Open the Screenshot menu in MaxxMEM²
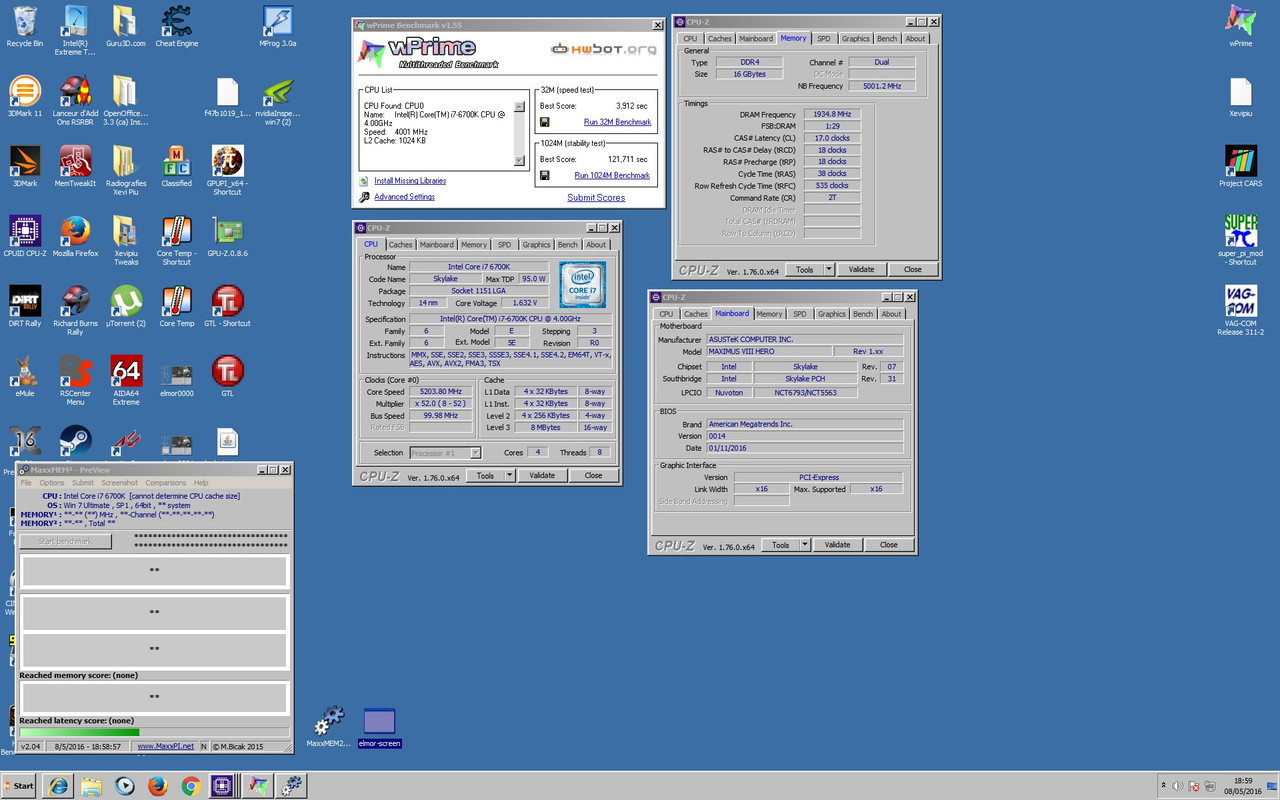Screen dimensions: 1280x800 (x=119, y=483)
